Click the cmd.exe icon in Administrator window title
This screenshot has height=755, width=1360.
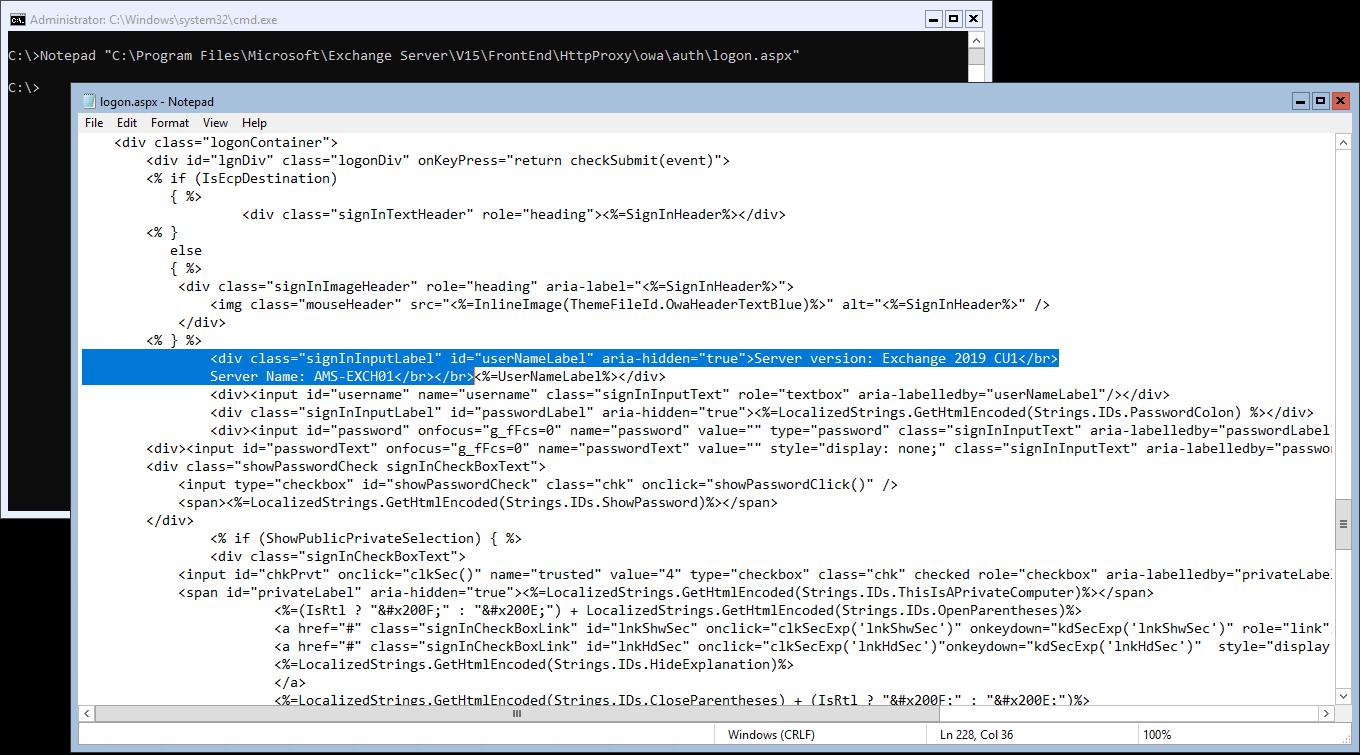point(16,19)
